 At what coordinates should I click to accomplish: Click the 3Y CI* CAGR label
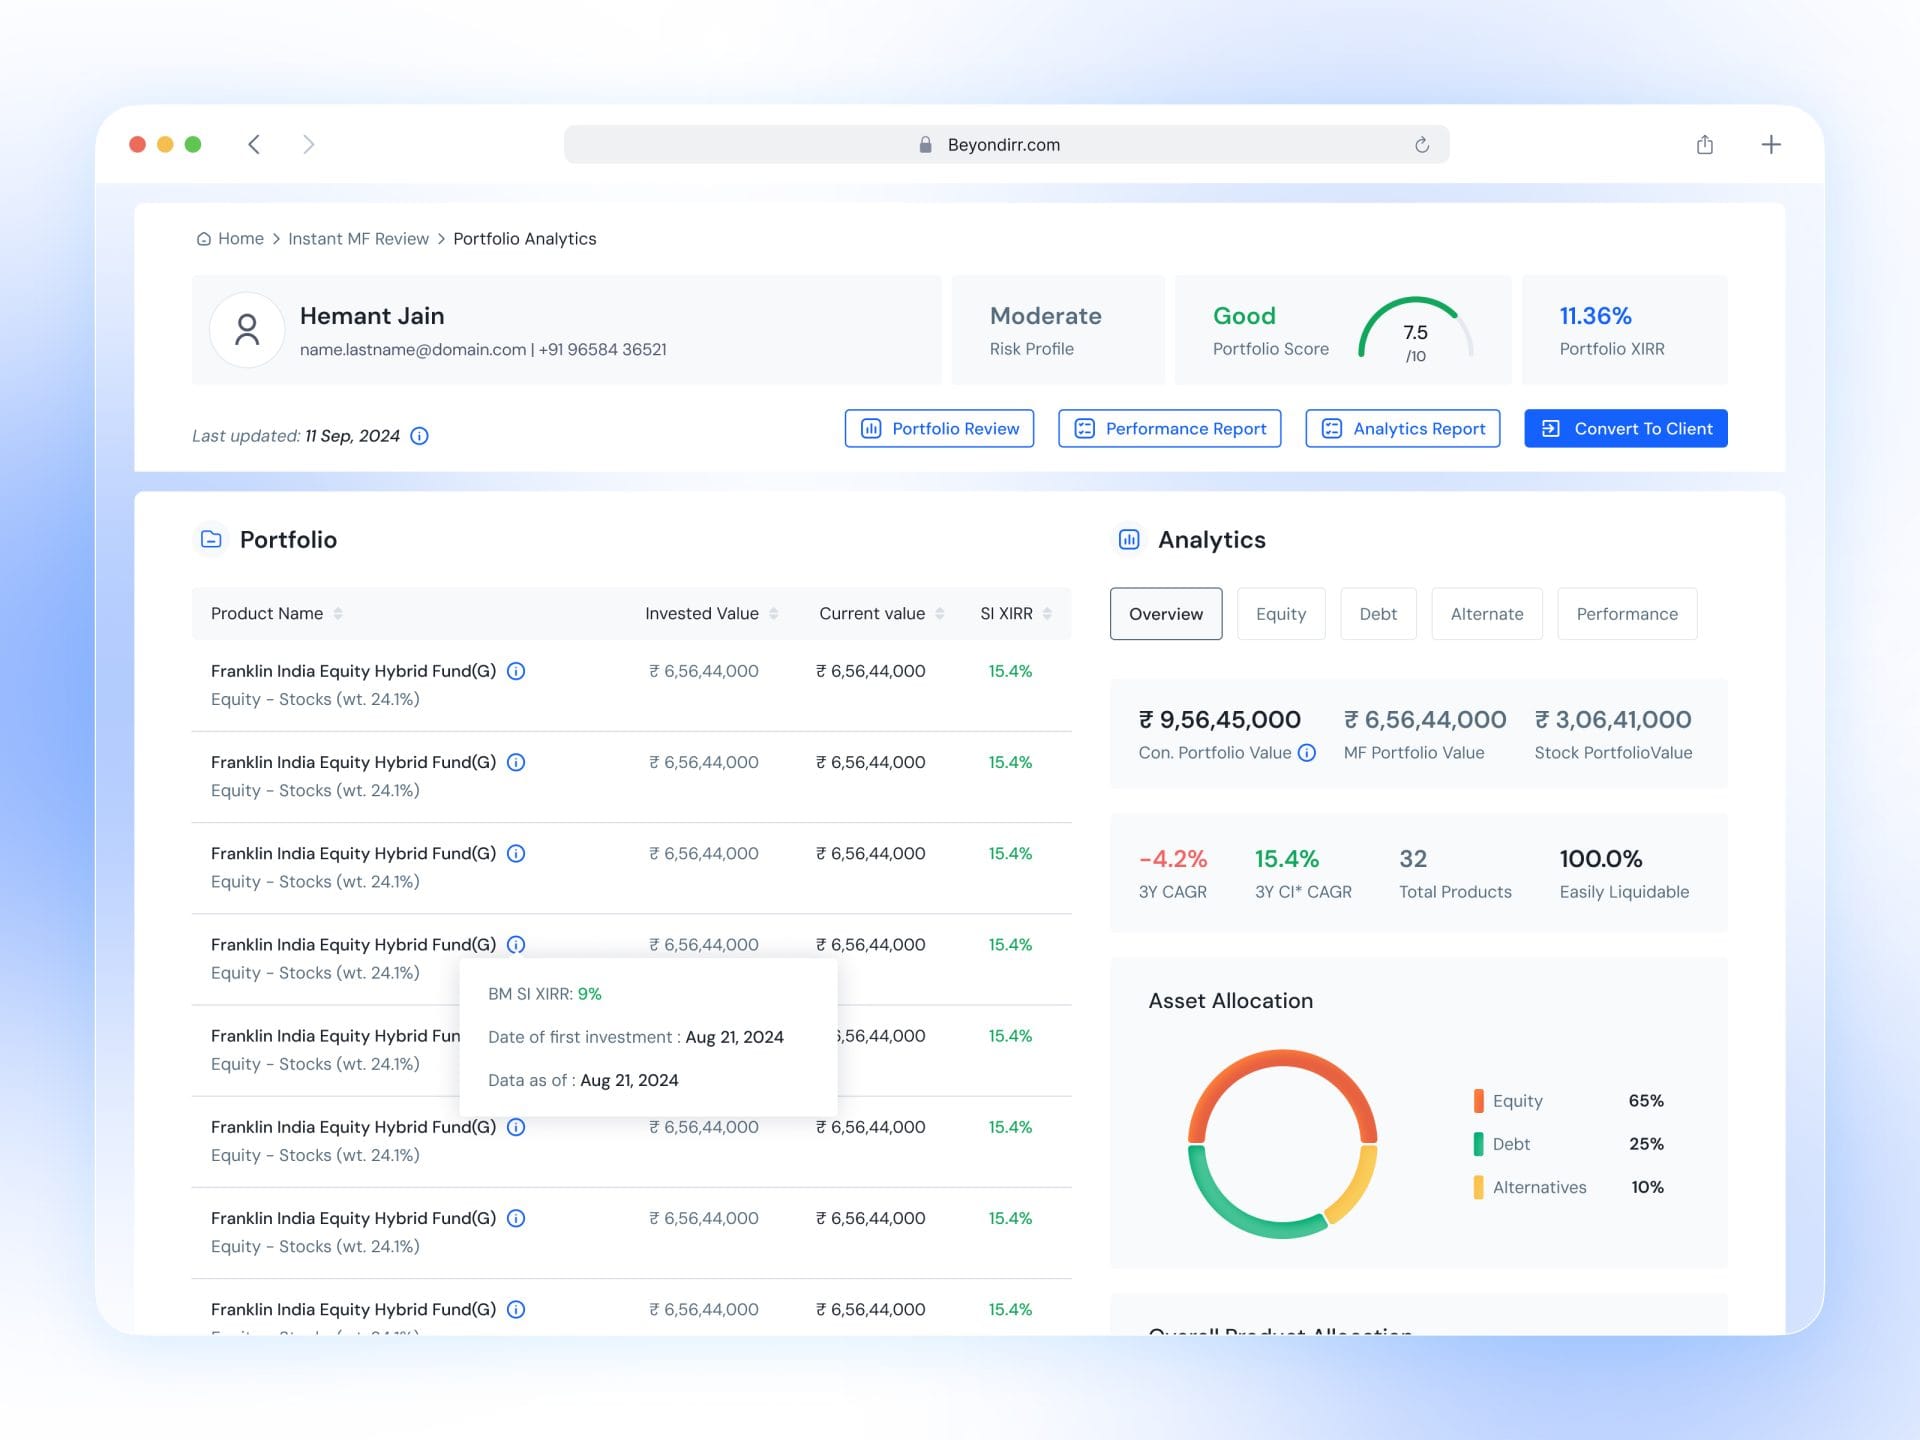pyautogui.click(x=1303, y=892)
